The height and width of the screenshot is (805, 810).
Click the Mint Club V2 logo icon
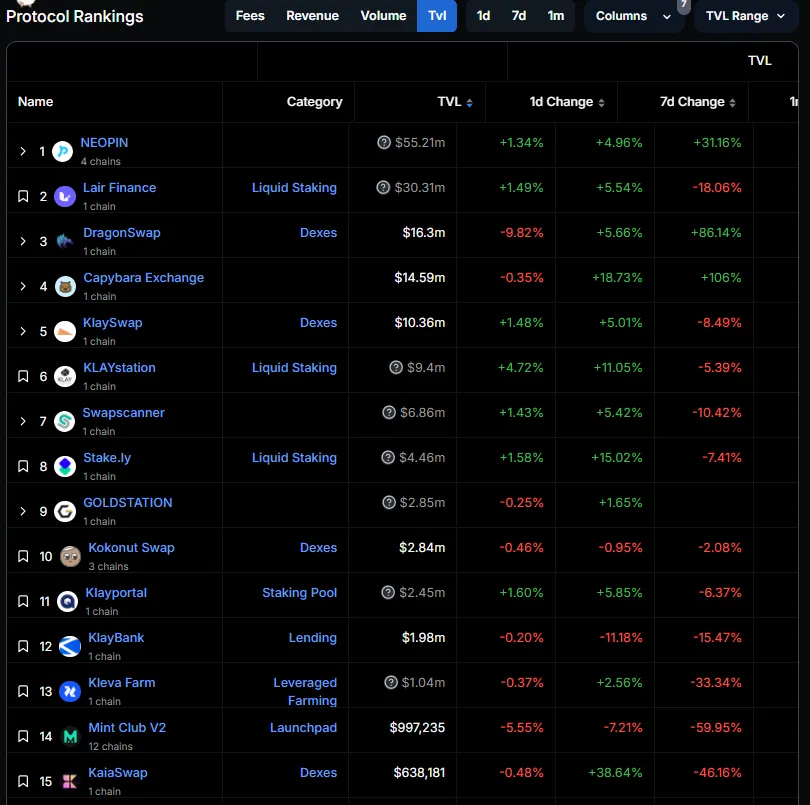tap(70, 736)
